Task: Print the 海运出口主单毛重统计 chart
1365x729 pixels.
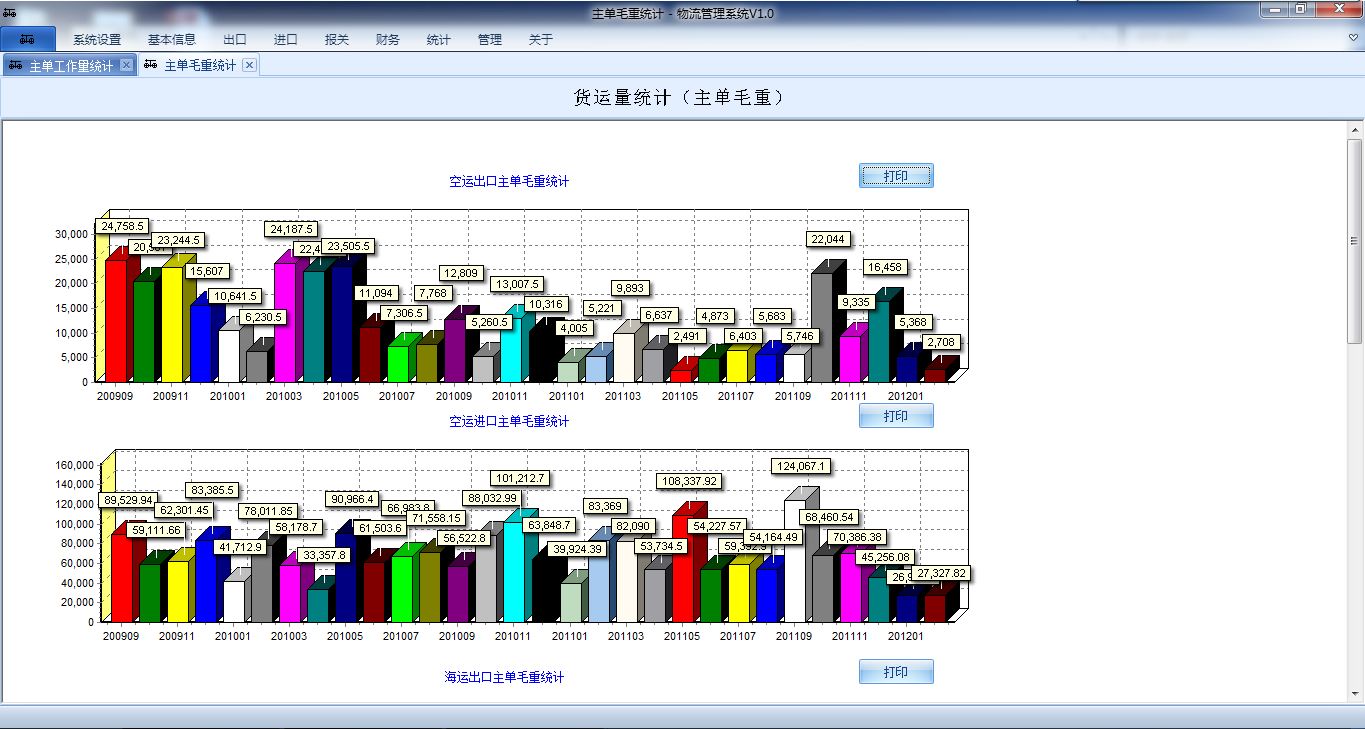Action: click(896, 672)
